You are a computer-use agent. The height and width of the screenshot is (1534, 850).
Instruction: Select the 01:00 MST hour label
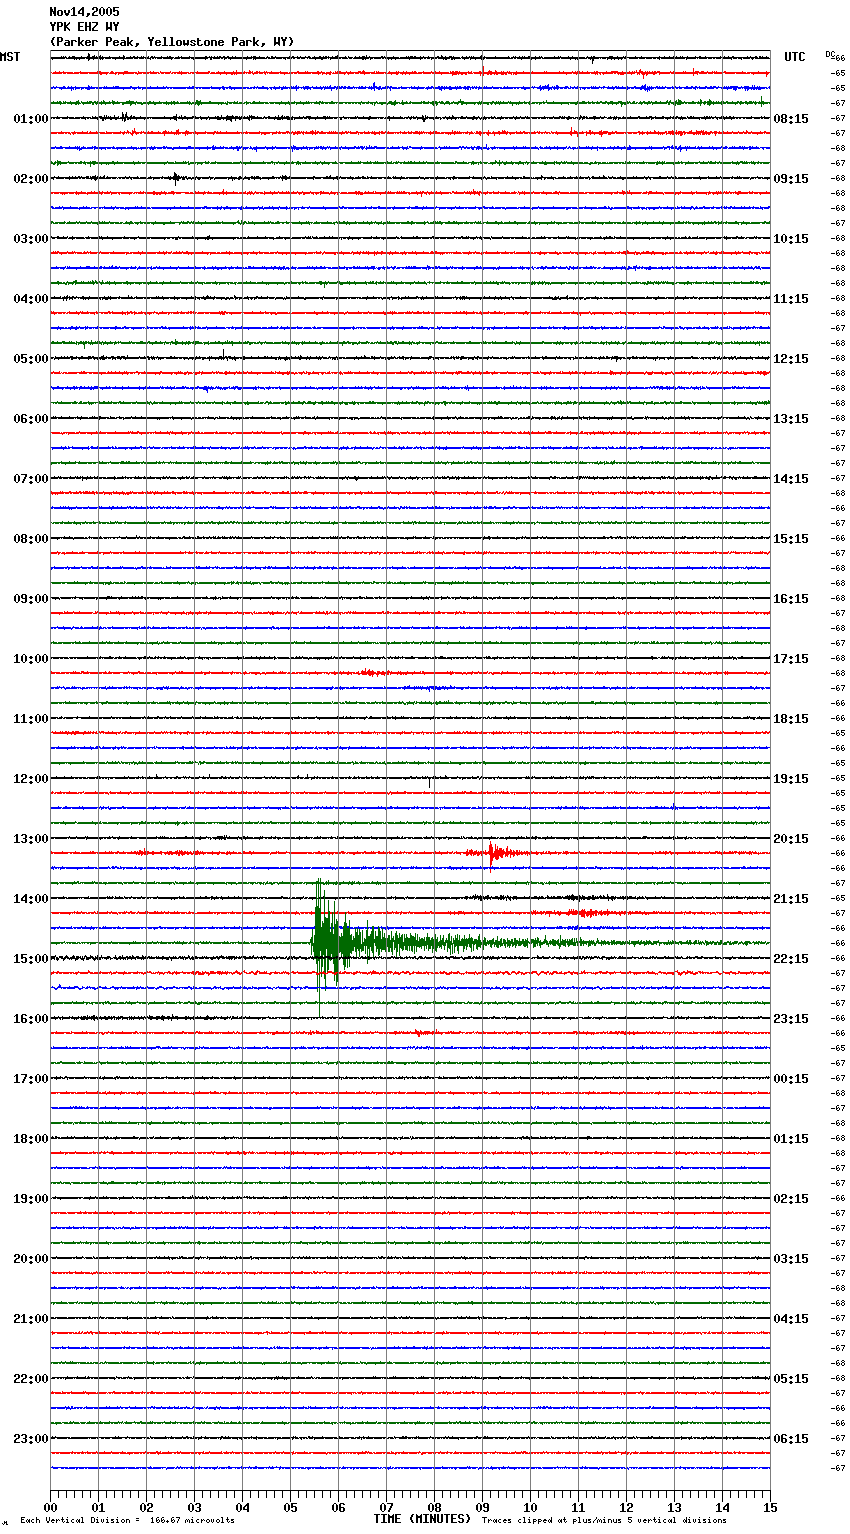(31, 119)
